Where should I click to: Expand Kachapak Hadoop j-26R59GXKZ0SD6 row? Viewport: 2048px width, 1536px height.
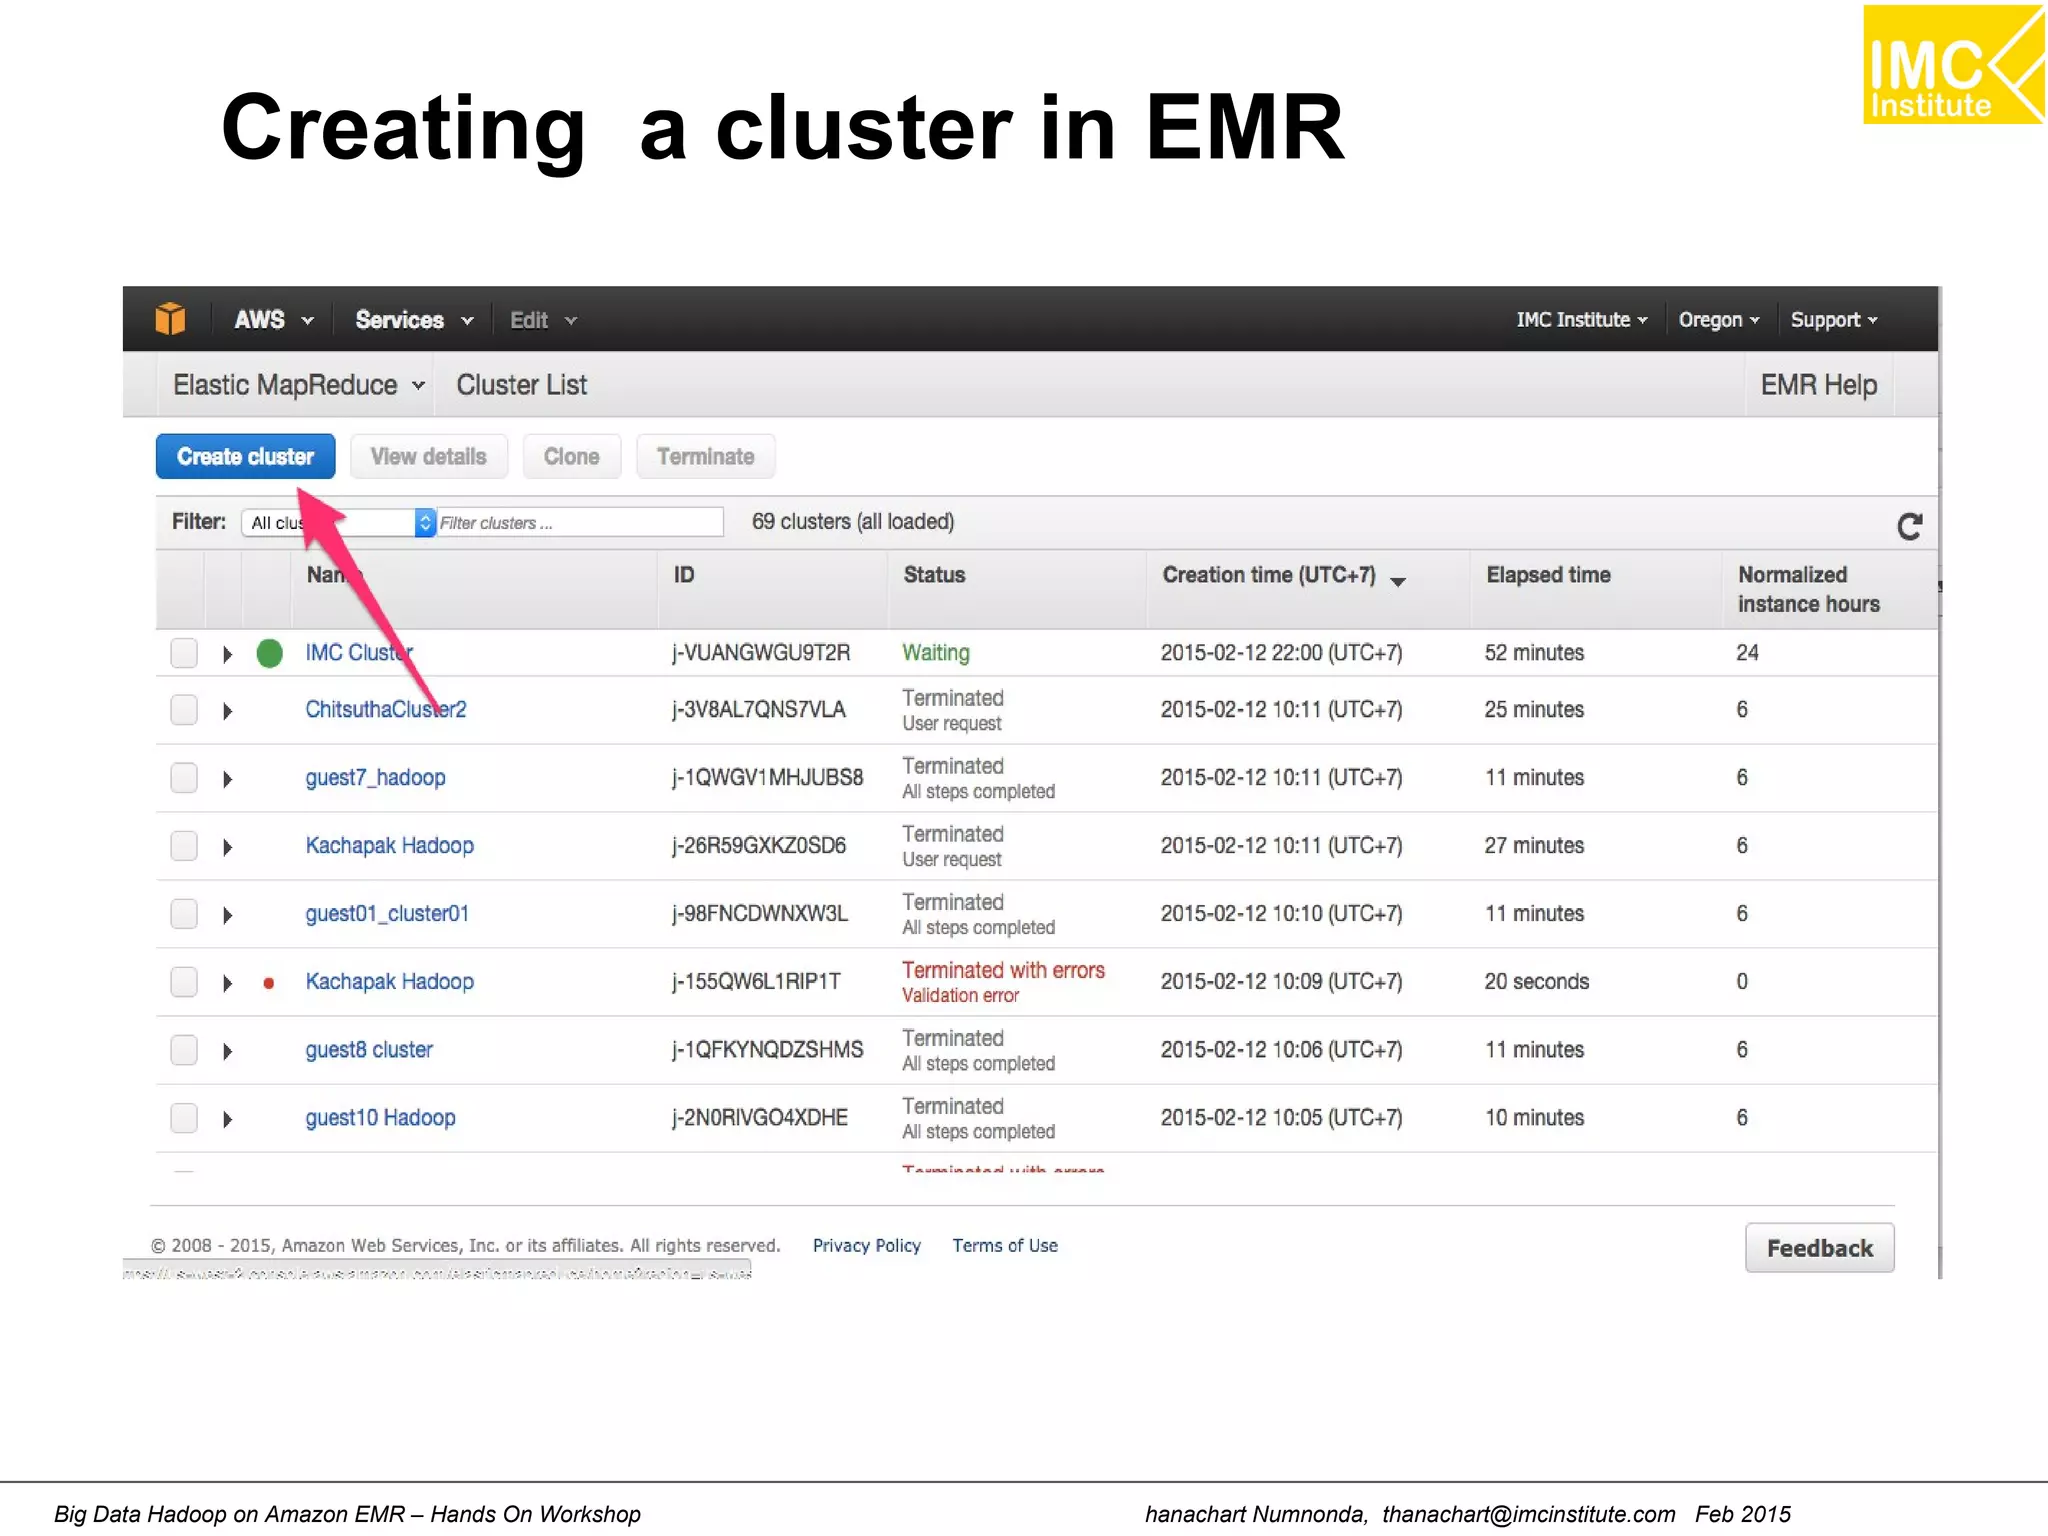(x=227, y=847)
